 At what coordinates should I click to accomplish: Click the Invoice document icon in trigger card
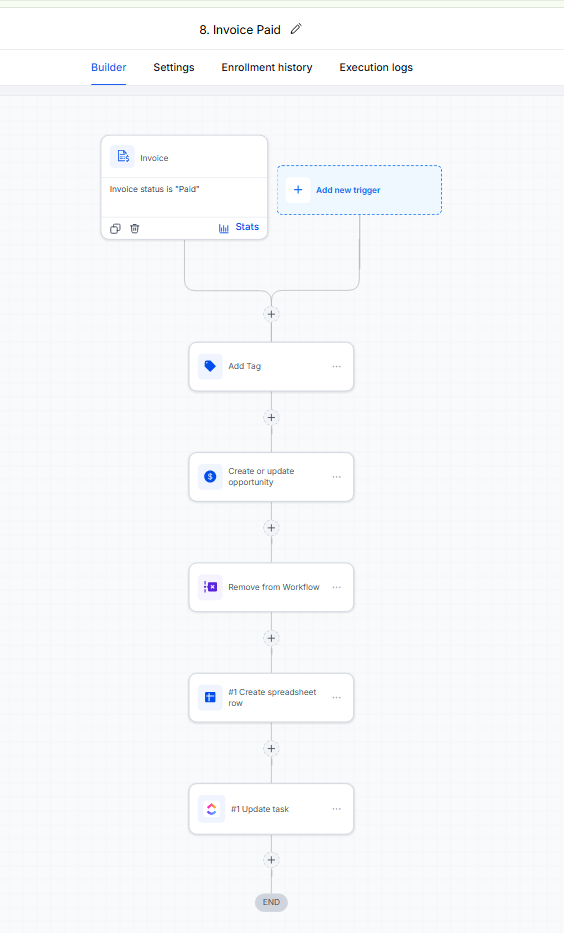123,157
